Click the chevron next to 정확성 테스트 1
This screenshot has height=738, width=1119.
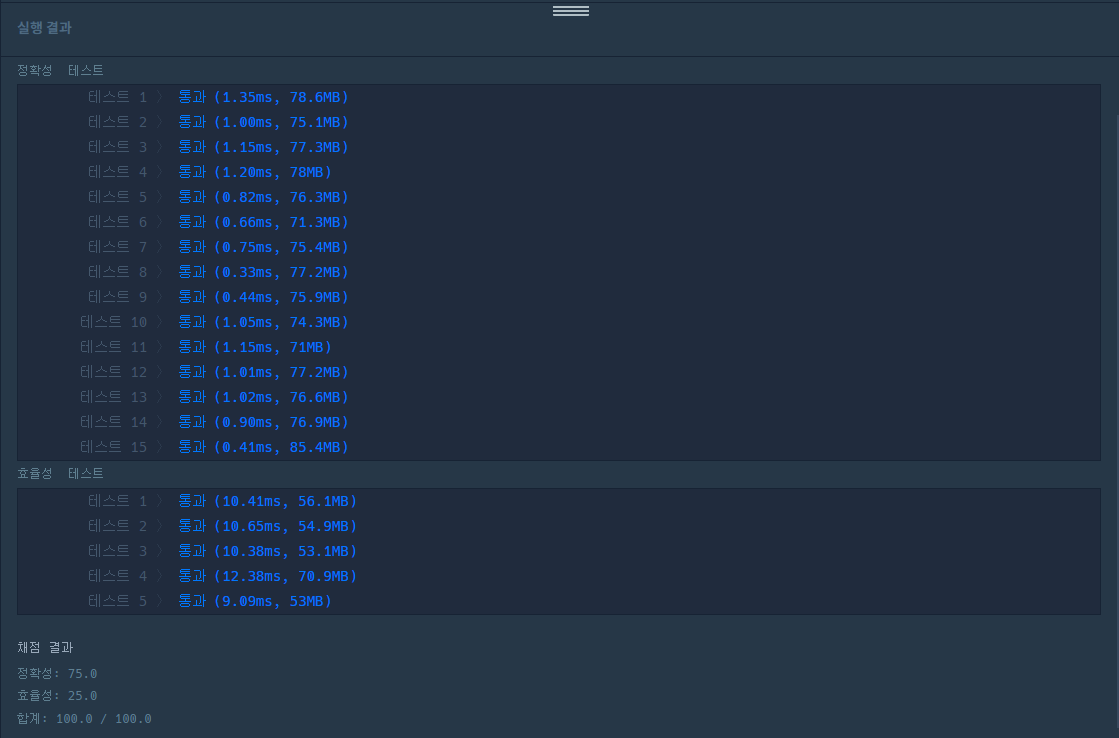click(x=160, y=97)
